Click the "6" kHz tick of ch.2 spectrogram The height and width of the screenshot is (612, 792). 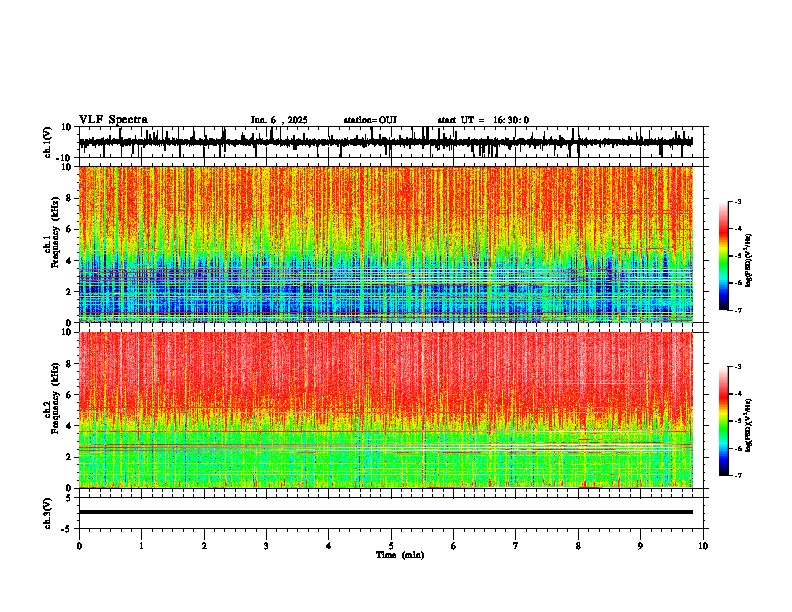click(x=69, y=395)
